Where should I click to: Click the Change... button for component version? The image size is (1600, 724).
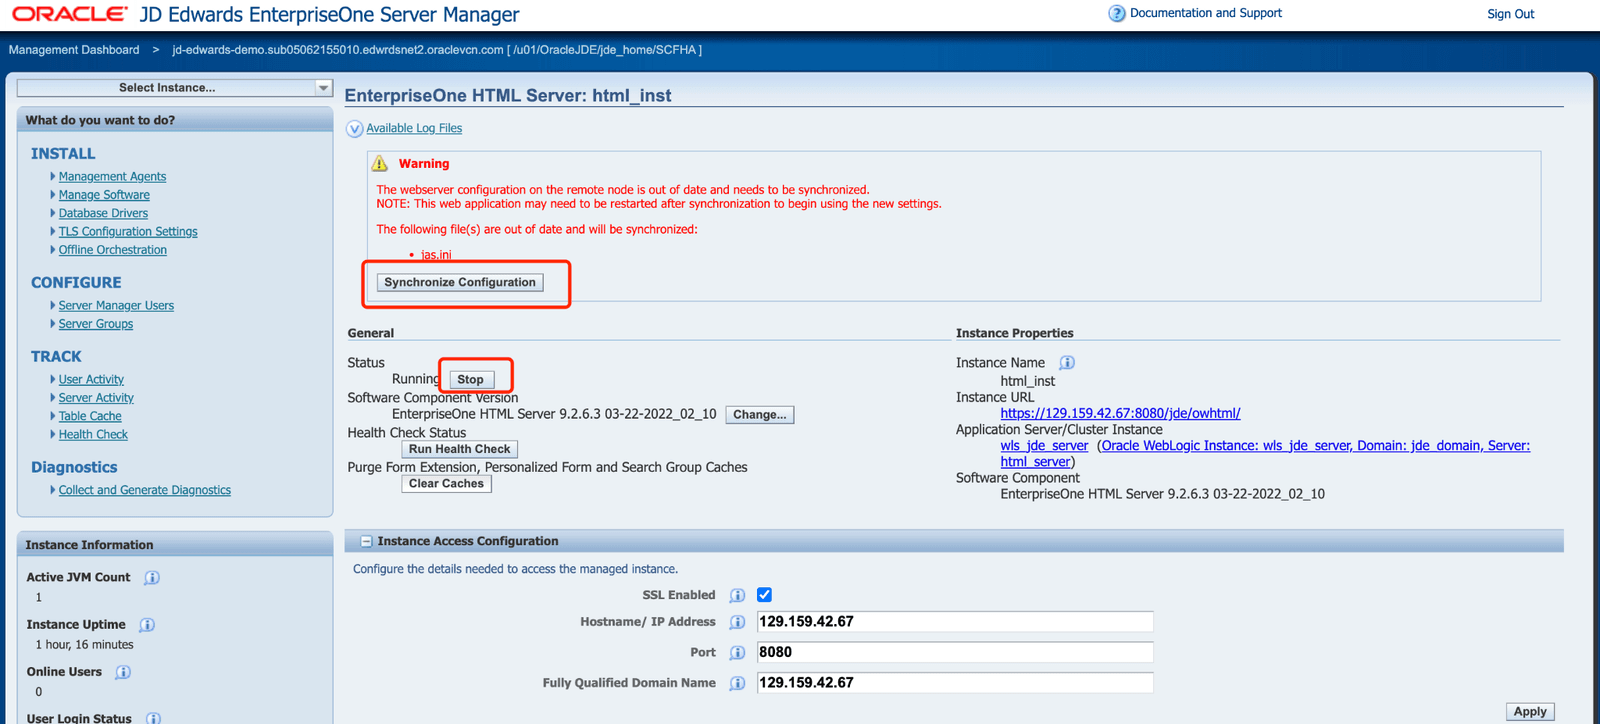pos(760,415)
